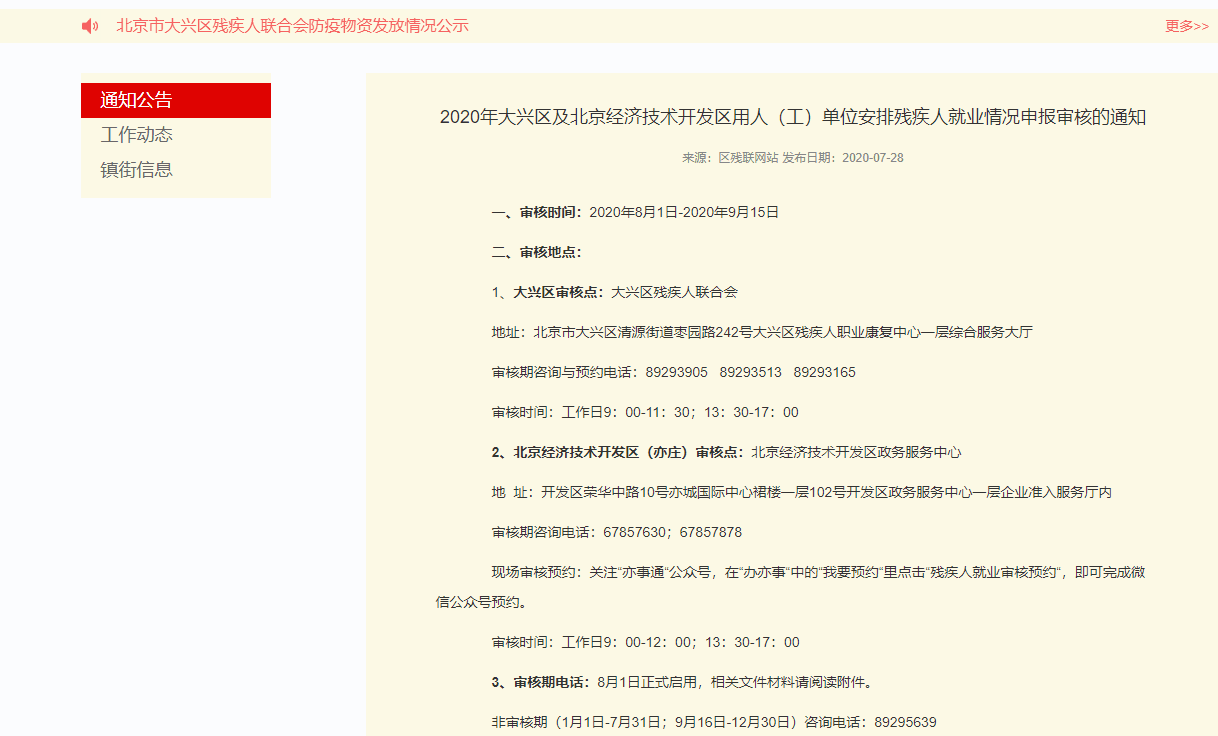
Task: Click the 更多>> link
Action: coord(1187,26)
